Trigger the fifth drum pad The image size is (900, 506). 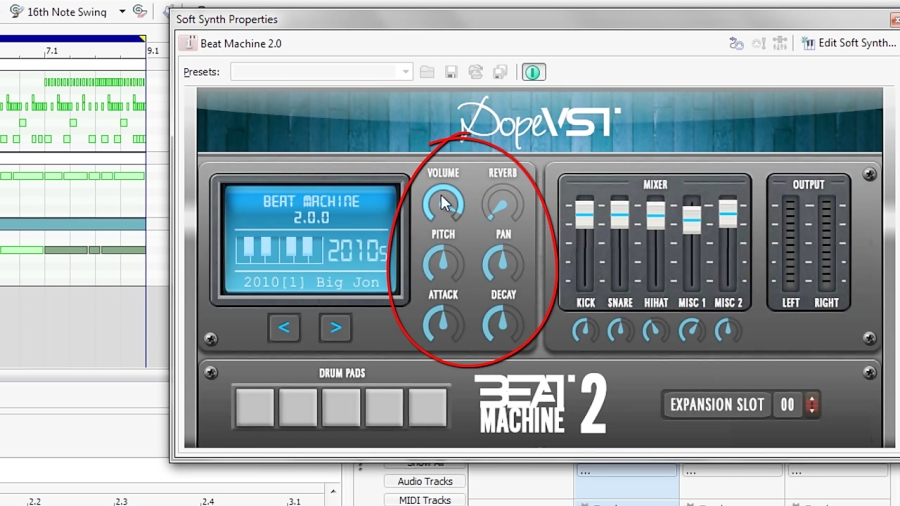tap(428, 407)
